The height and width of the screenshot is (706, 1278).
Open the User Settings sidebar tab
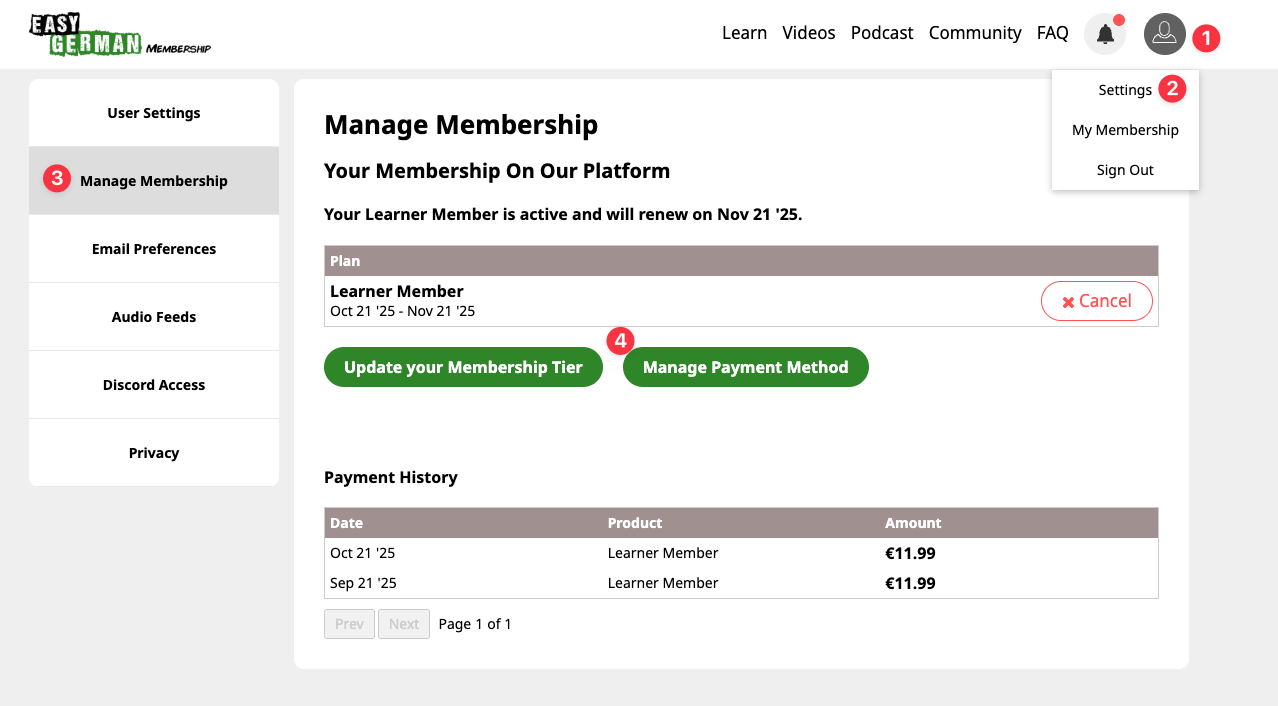coord(154,113)
